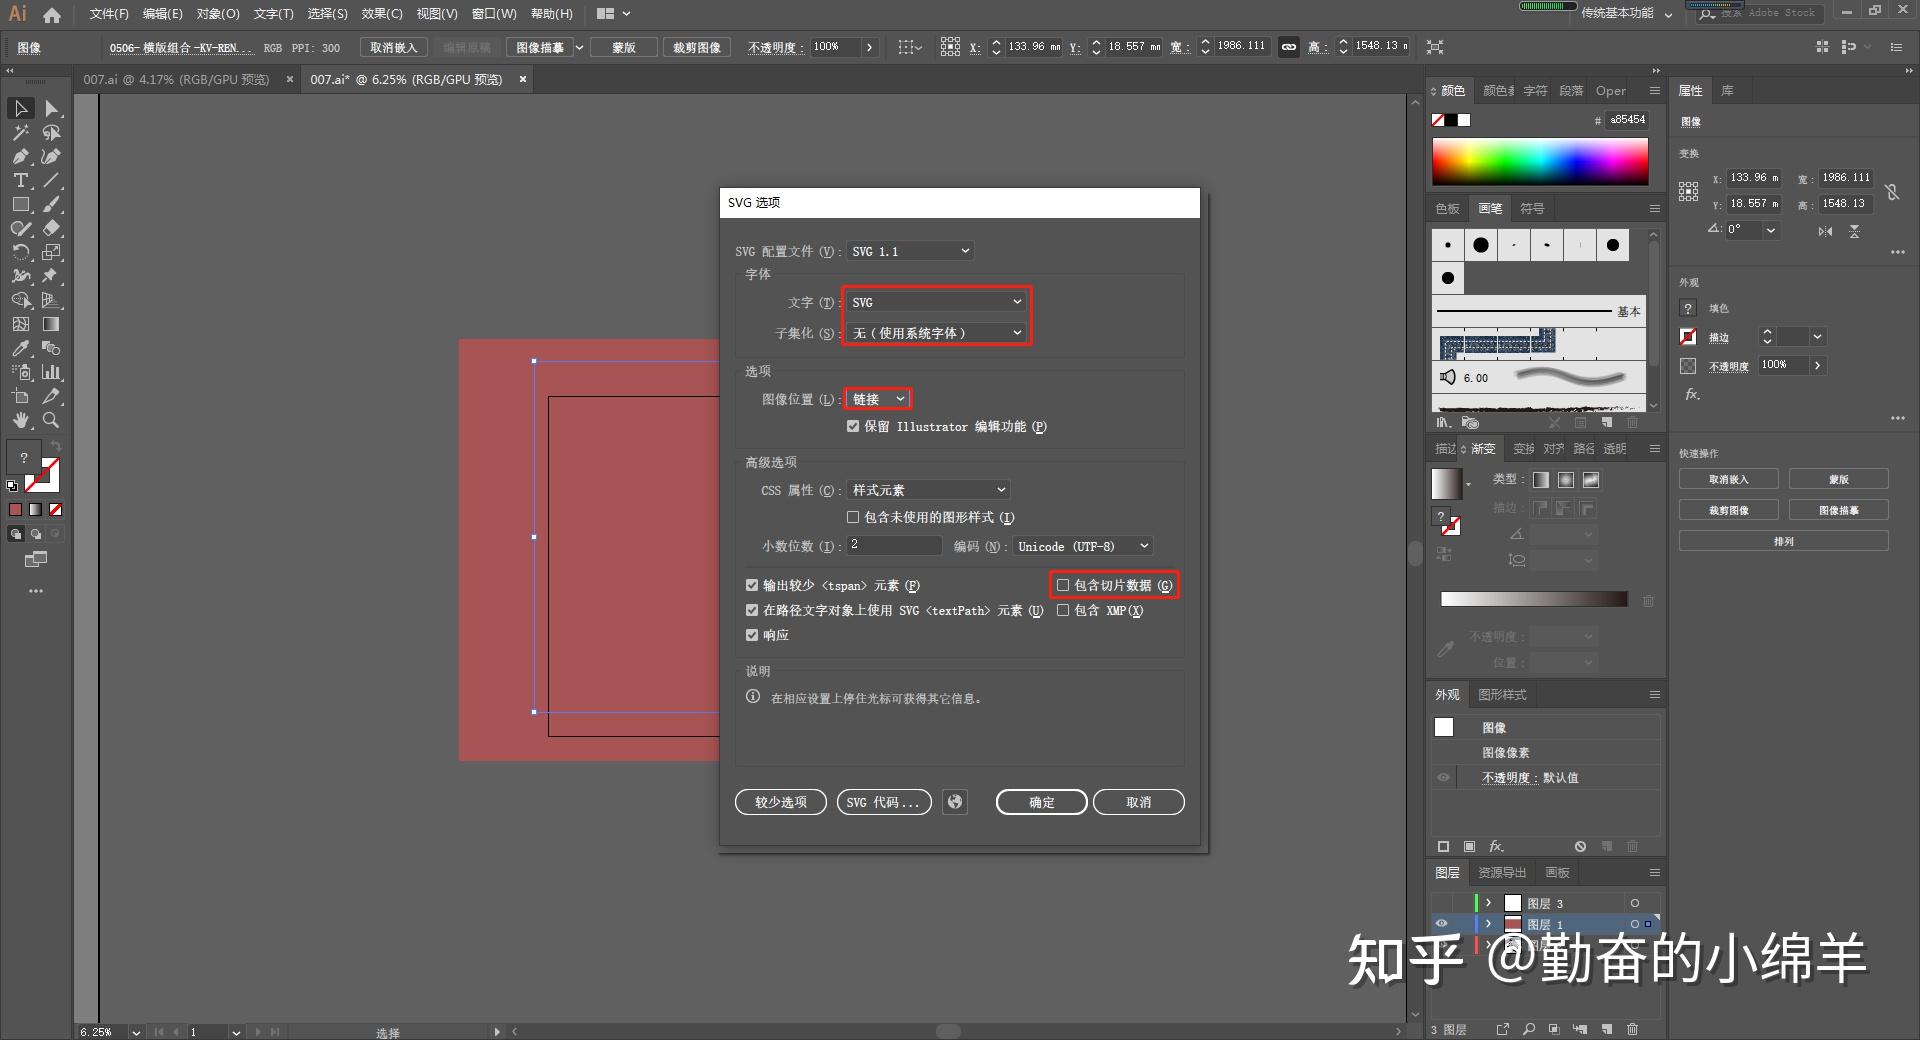Open the SVG 配置文件 dropdown
This screenshot has width=1920, height=1040.
click(x=910, y=251)
